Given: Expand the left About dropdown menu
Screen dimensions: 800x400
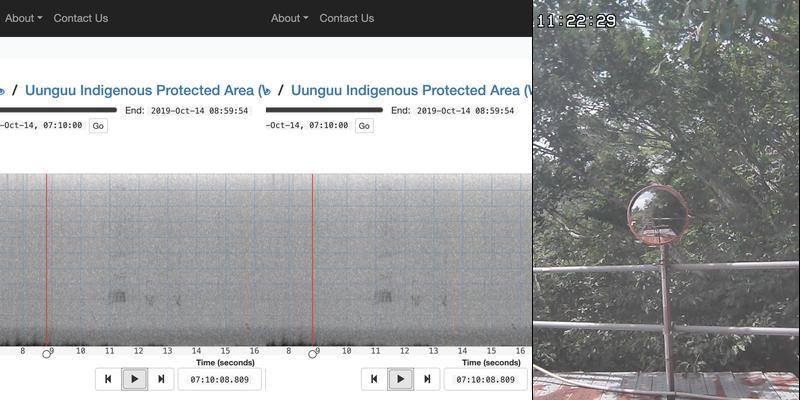Looking at the screenshot, I should (24, 18).
